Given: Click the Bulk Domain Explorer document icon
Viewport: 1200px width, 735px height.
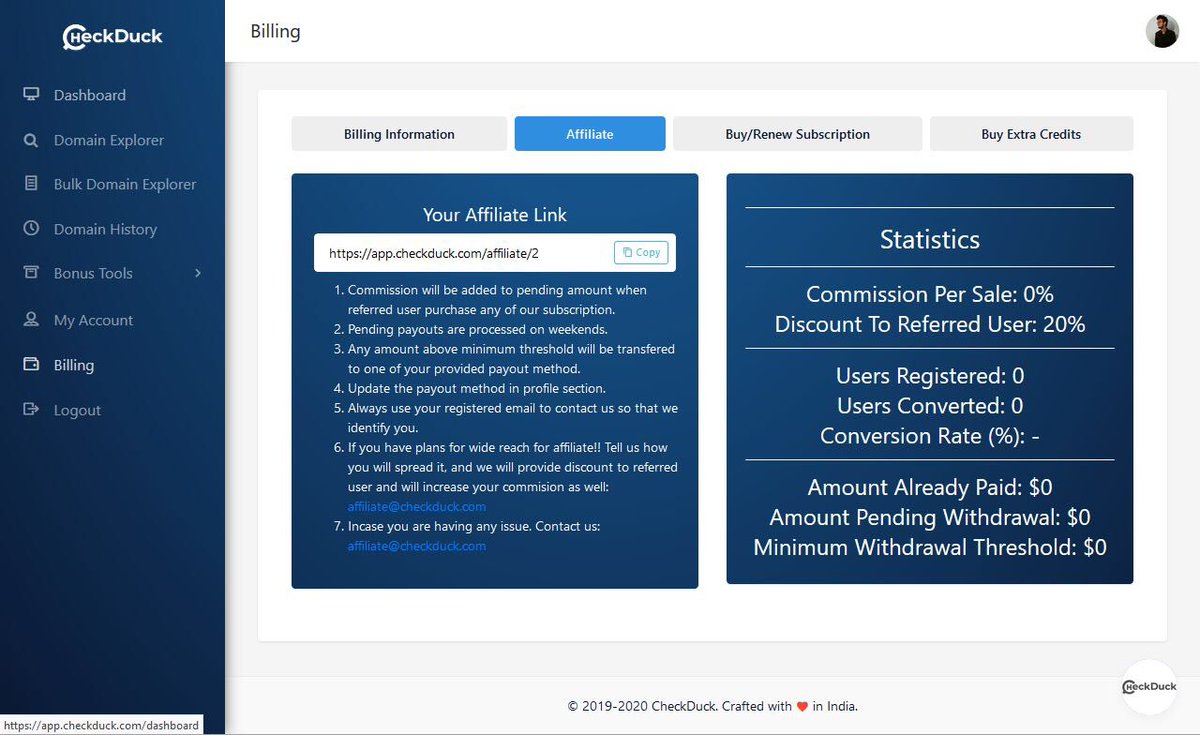Looking at the screenshot, I should [31, 184].
